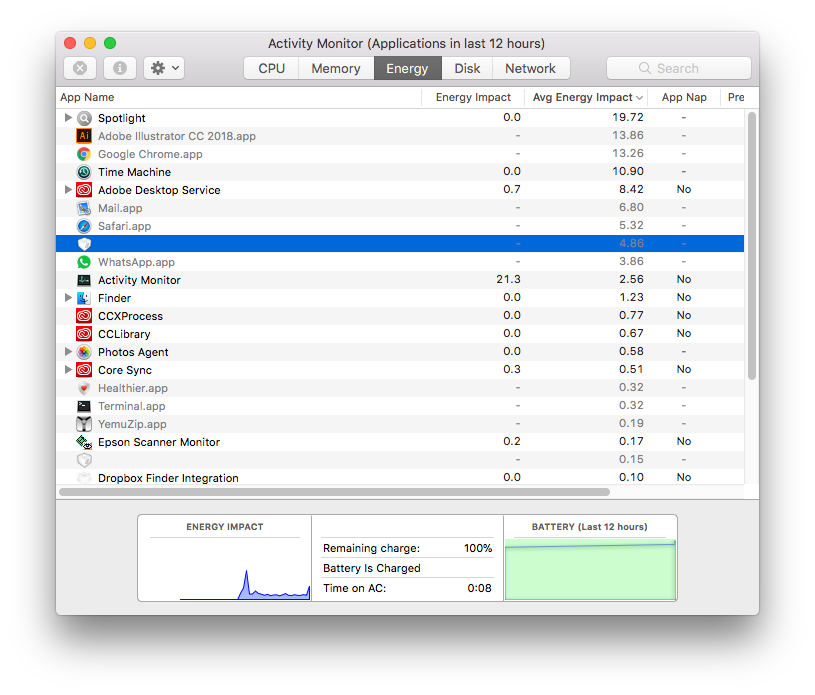Open the Network tab
This screenshot has width=815, height=695.
531,69
